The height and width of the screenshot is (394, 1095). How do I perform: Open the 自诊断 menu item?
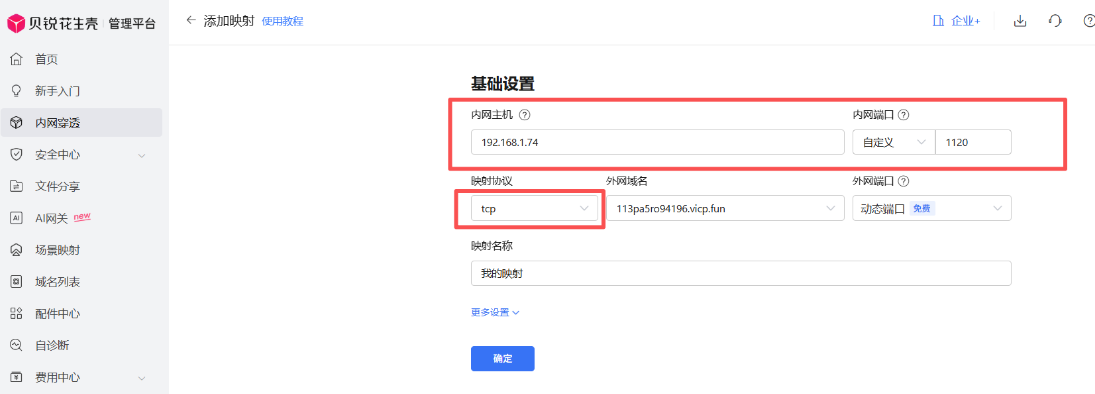coord(82,345)
